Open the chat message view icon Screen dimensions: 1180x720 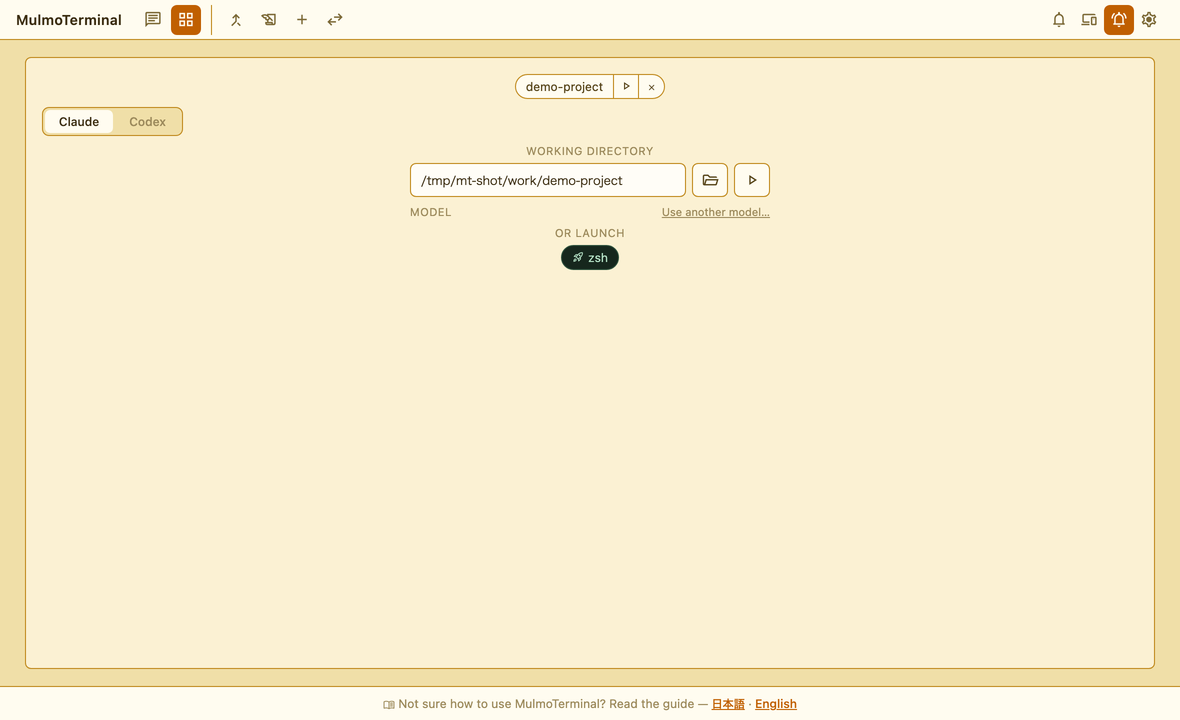[153, 20]
